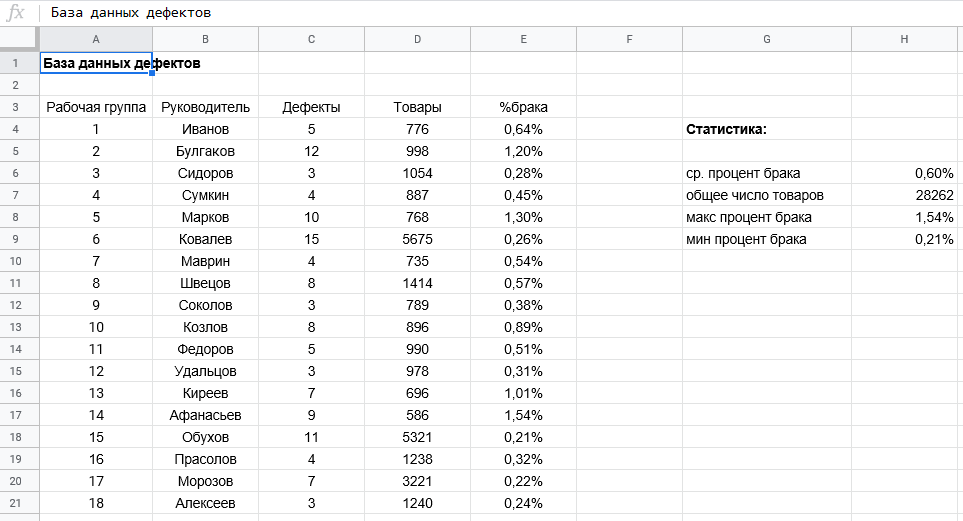The width and height of the screenshot is (963, 521).
Task: Select cell containing Иванов
Action: coord(205,129)
